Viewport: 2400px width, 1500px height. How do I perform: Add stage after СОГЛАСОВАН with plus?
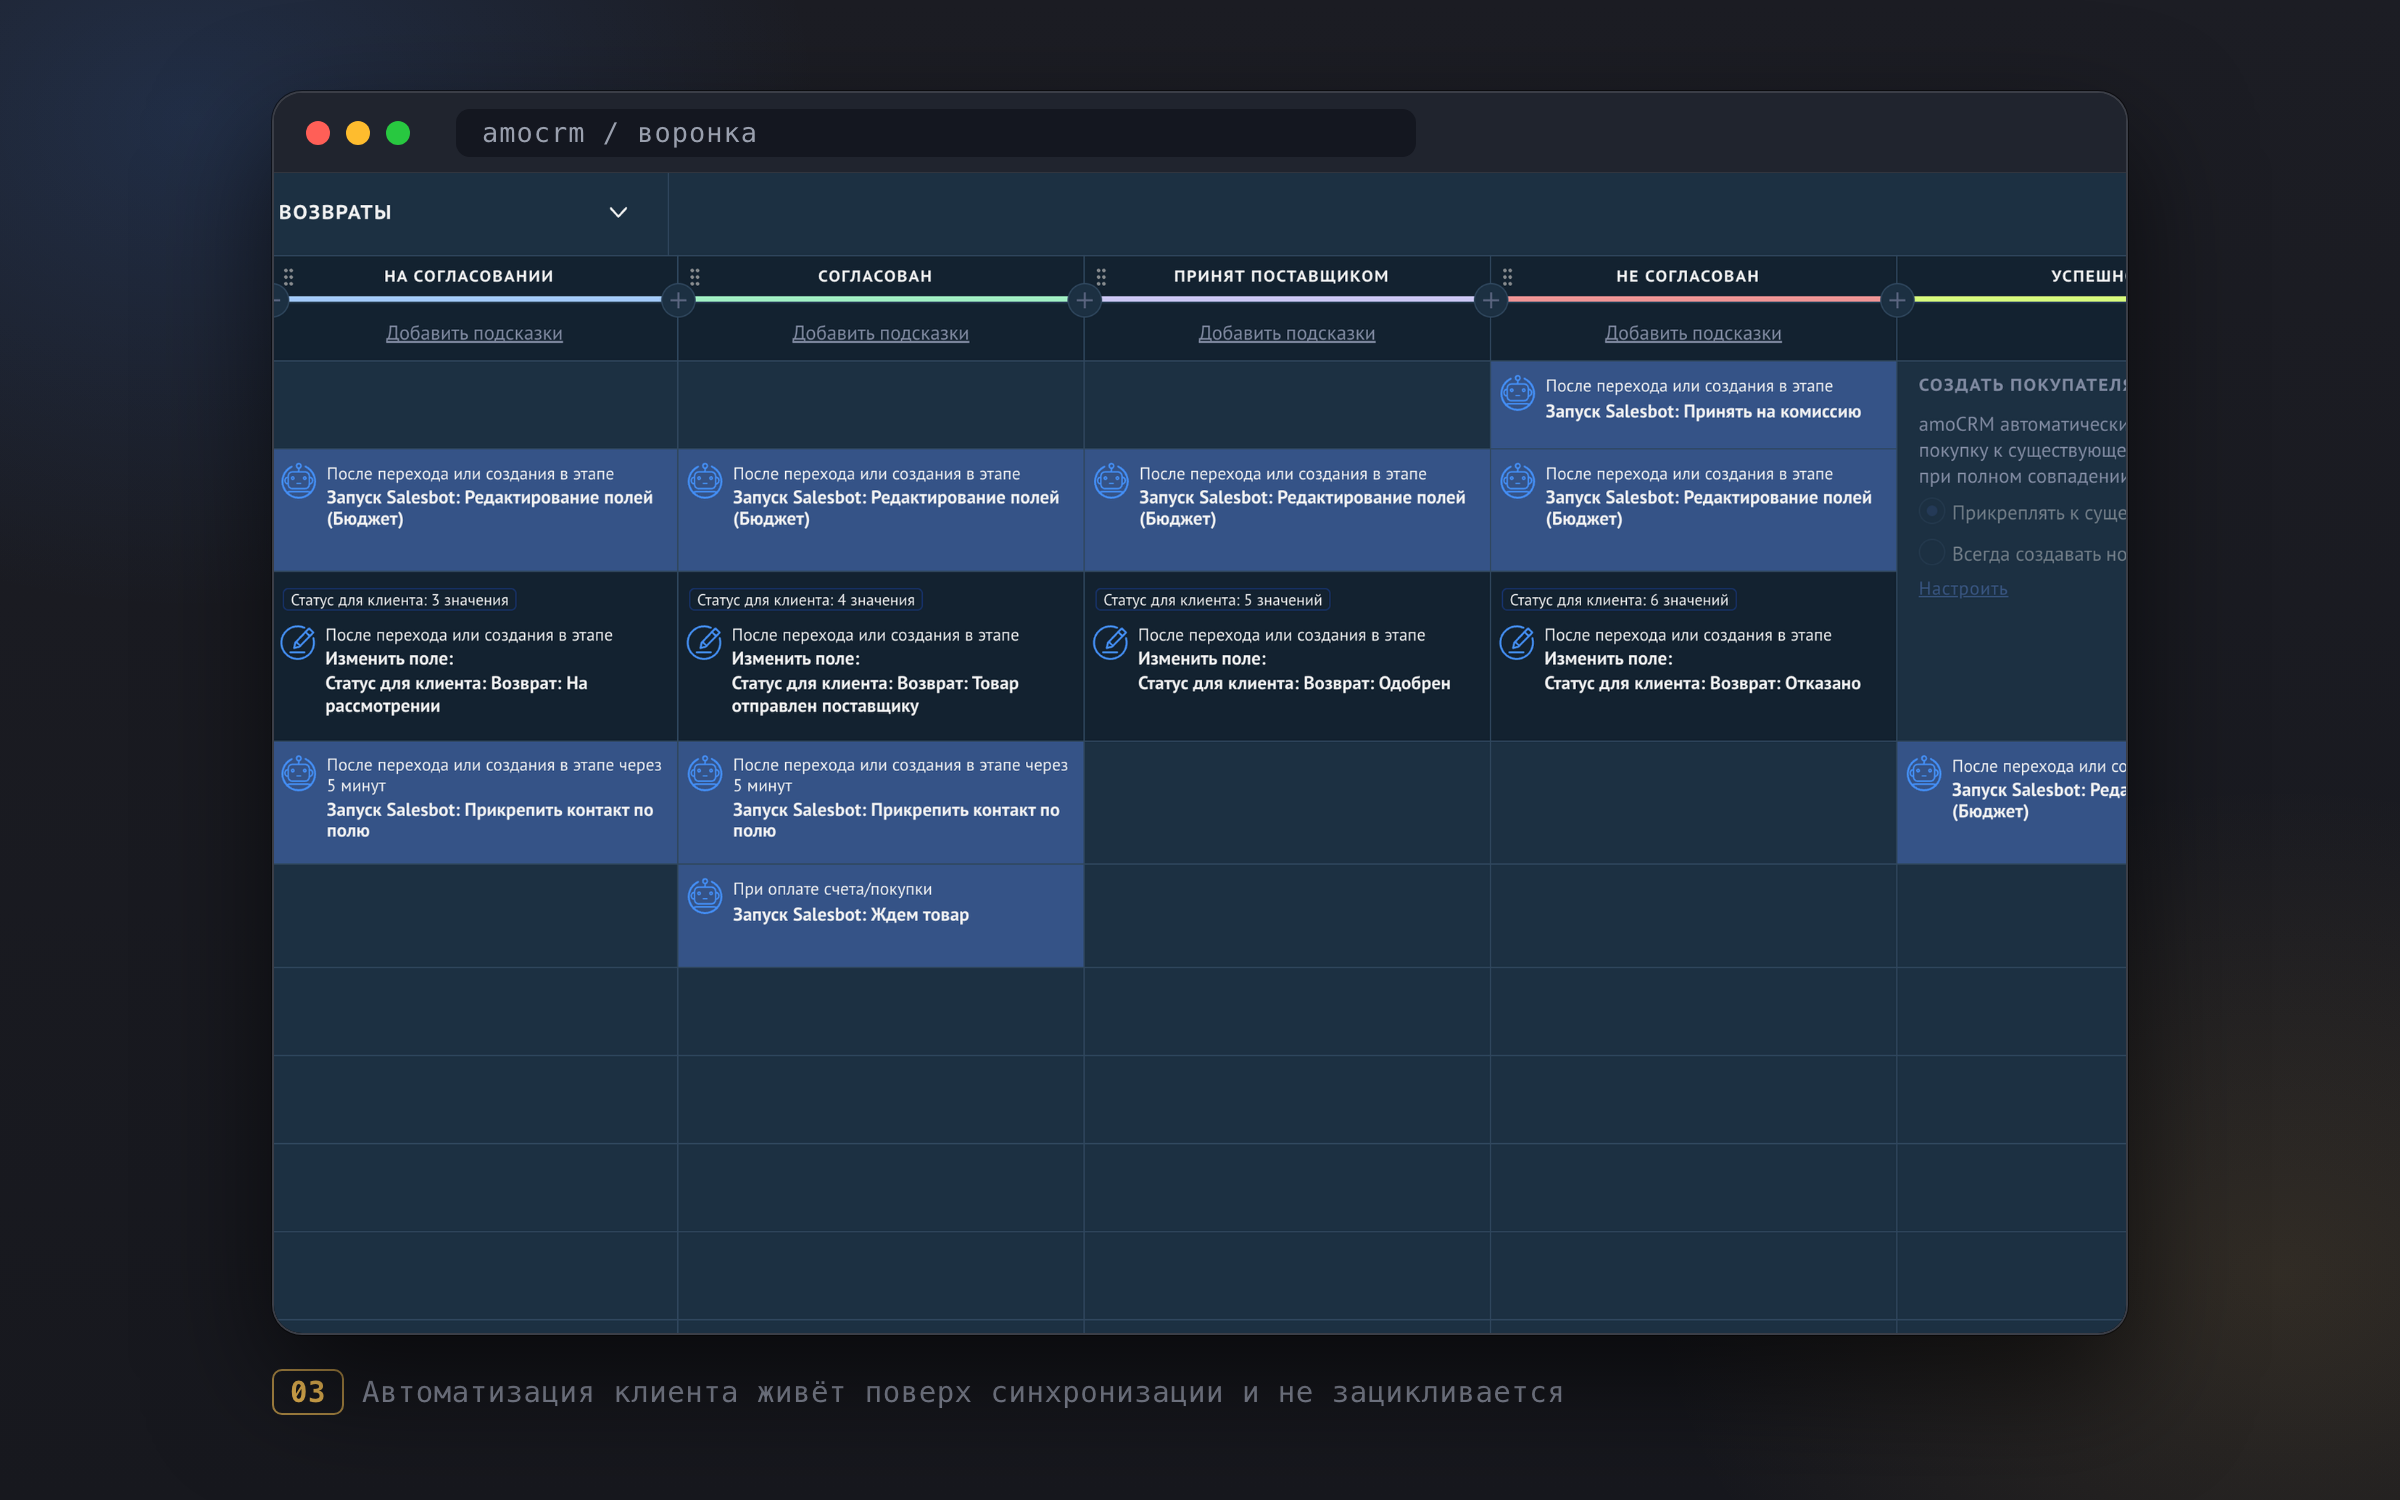point(1084,300)
